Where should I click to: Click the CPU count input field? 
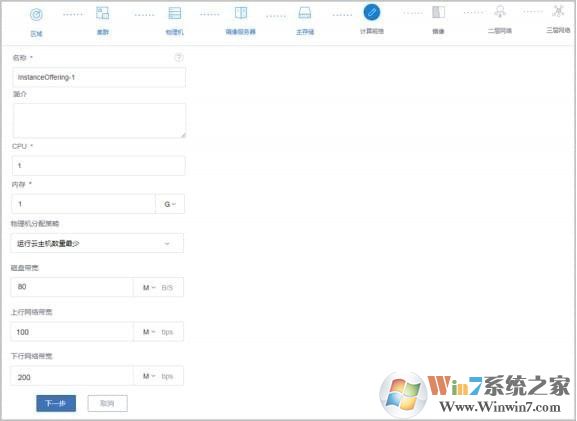coord(99,166)
